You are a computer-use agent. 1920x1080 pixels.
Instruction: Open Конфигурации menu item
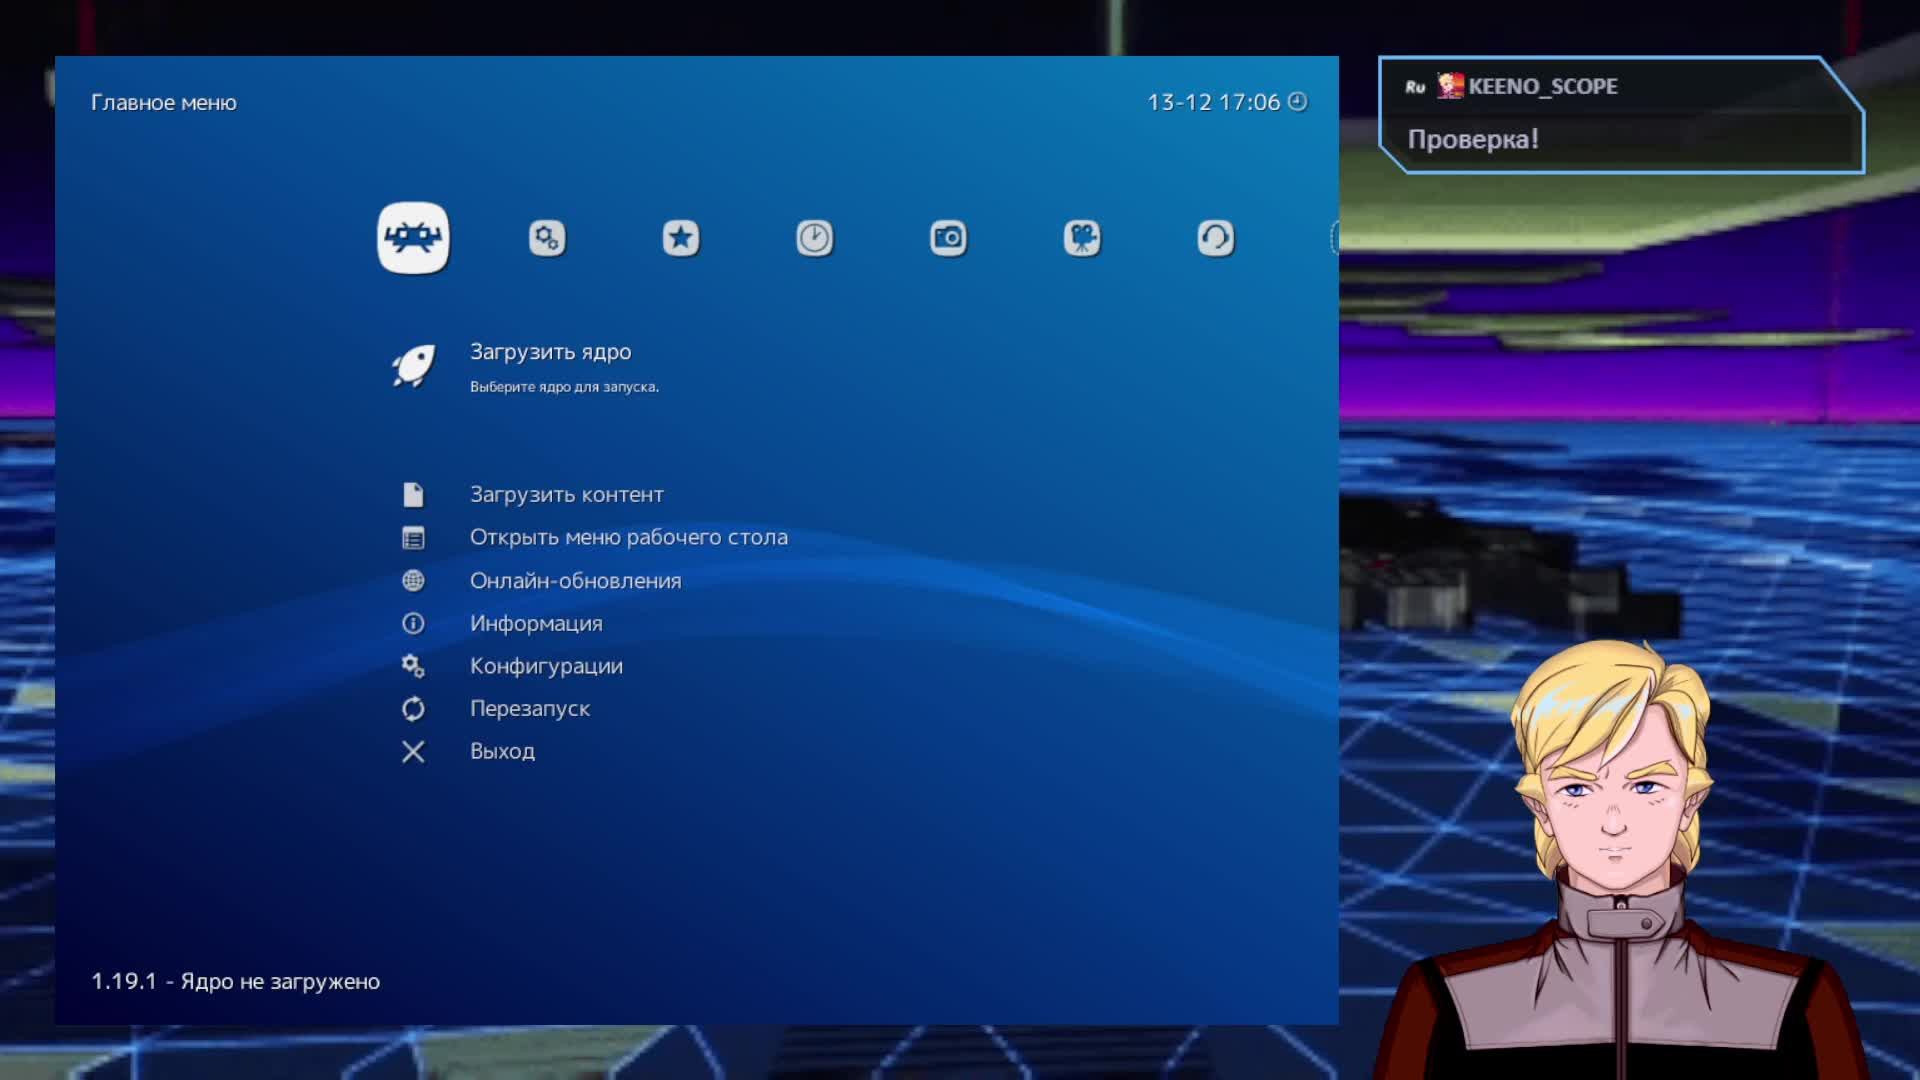coord(546,667)
